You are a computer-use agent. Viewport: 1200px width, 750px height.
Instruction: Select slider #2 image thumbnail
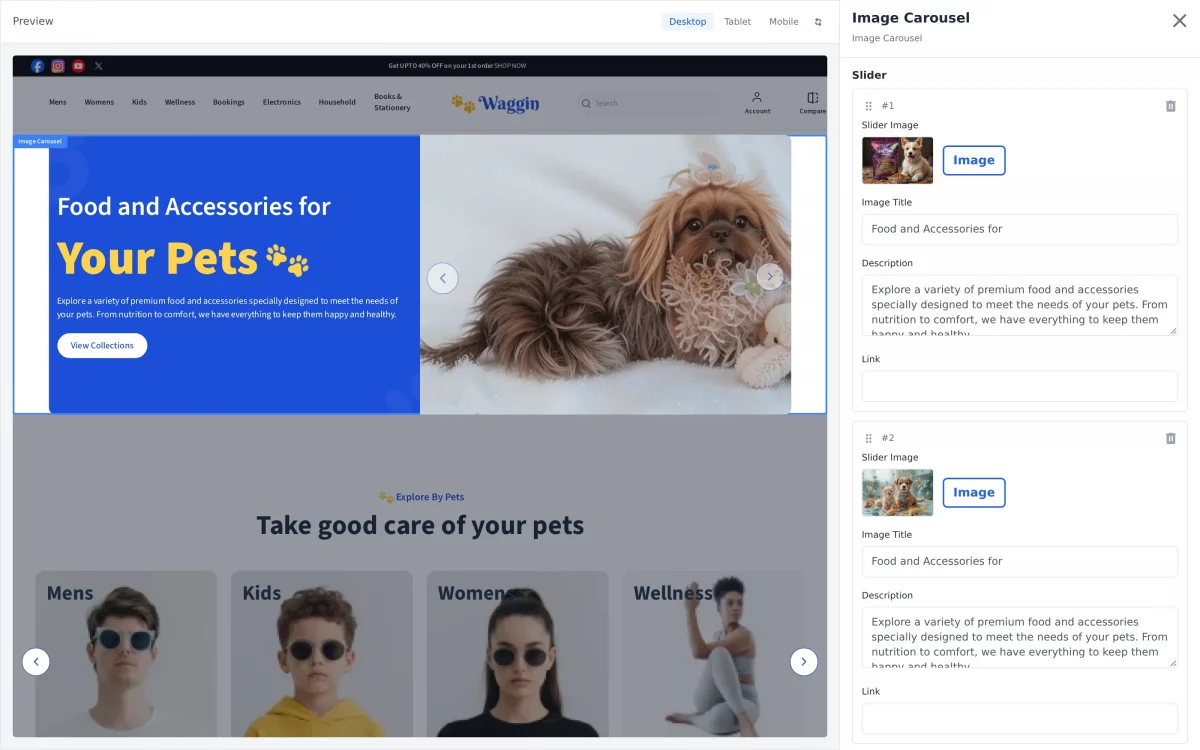pos(898,492)
